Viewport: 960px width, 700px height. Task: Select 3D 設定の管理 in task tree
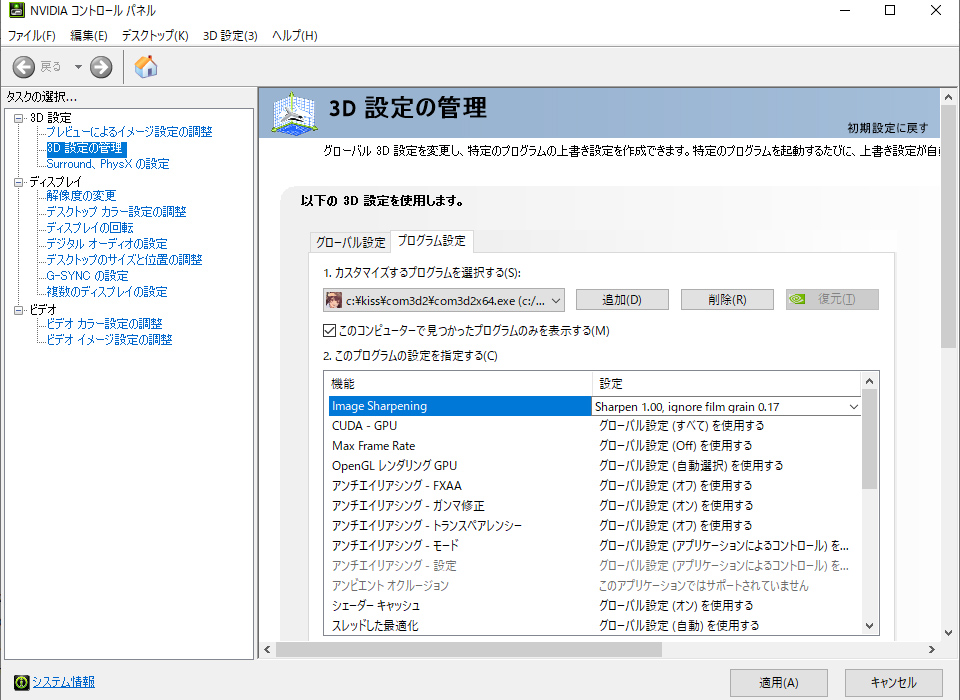tap(86, 148)
